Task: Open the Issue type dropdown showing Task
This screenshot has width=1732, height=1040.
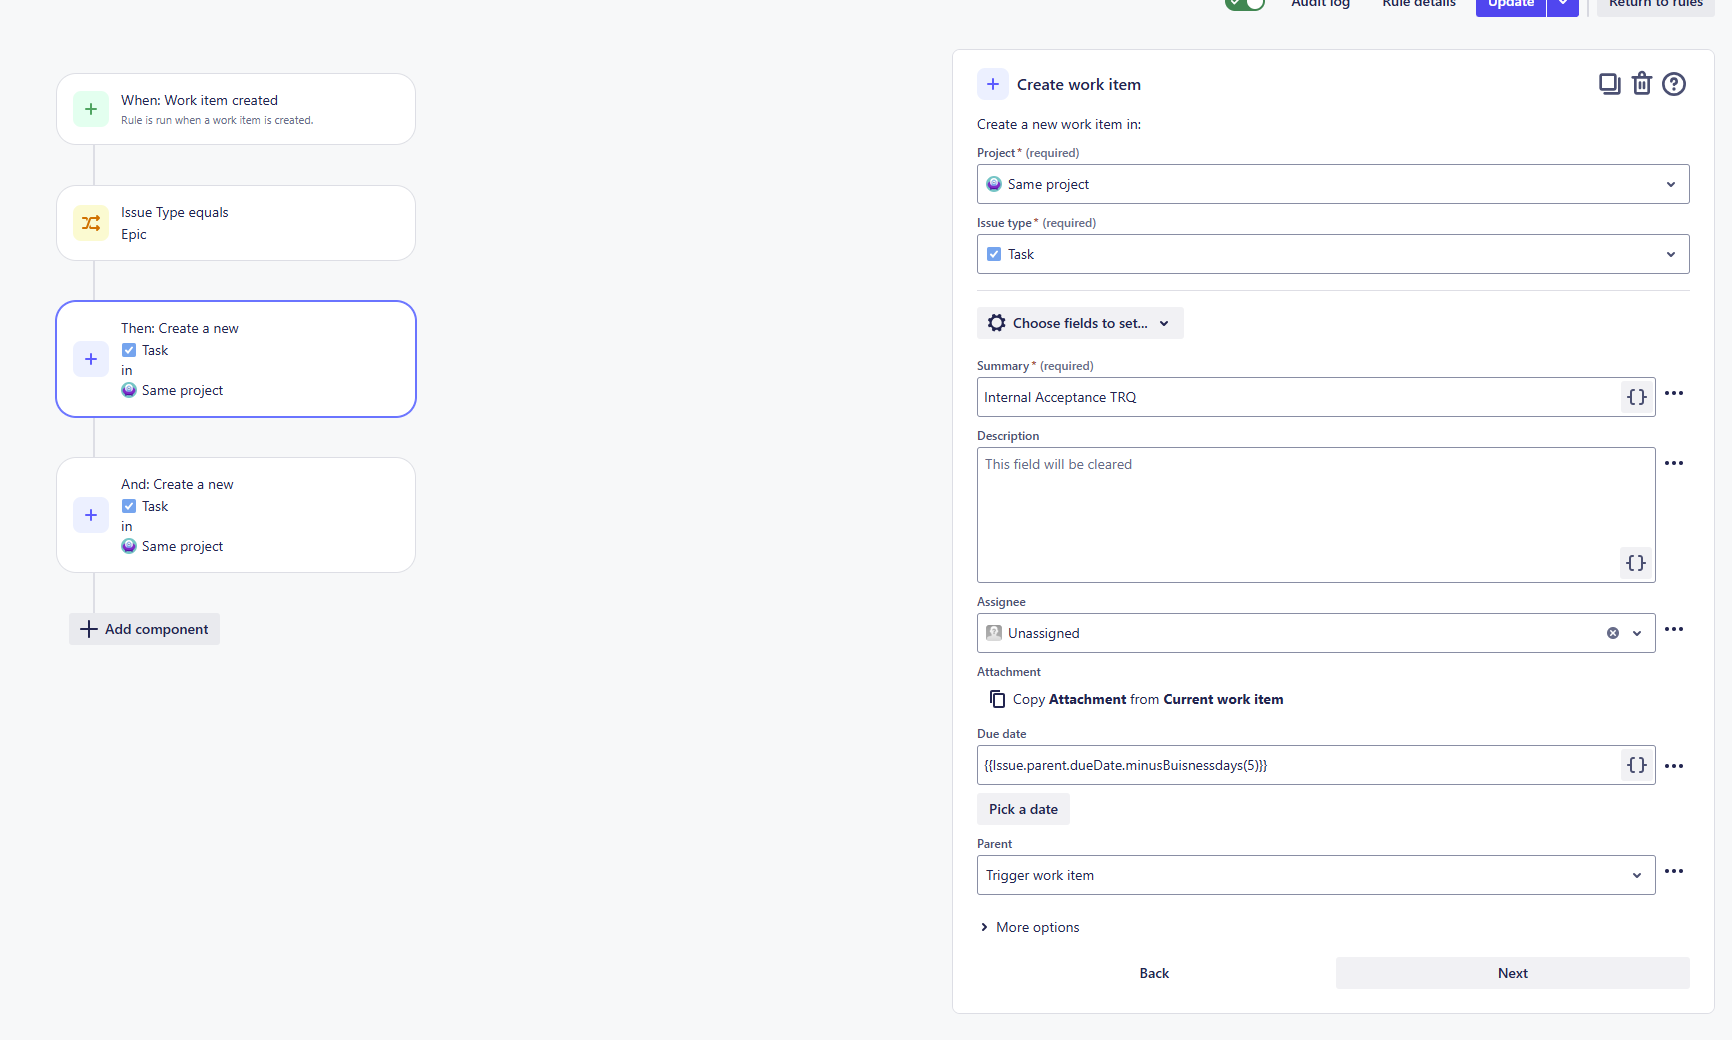Action: tap(1333, 254)
